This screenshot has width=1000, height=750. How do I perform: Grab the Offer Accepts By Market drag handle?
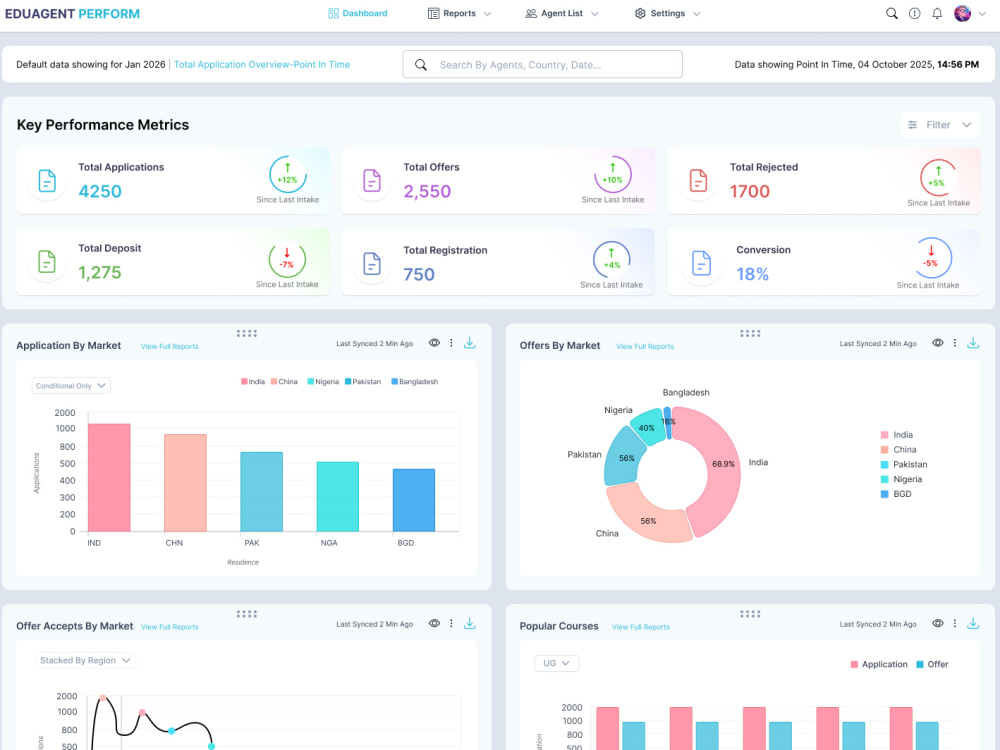point(247,614)
